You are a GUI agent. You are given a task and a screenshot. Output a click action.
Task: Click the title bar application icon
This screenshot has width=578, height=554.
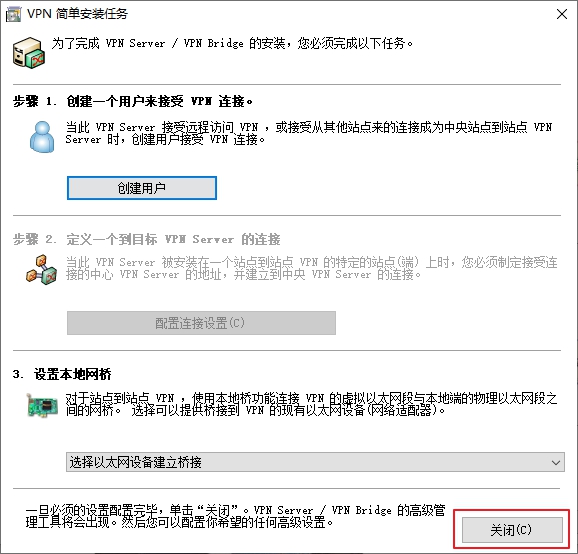[x=14, y=15]
